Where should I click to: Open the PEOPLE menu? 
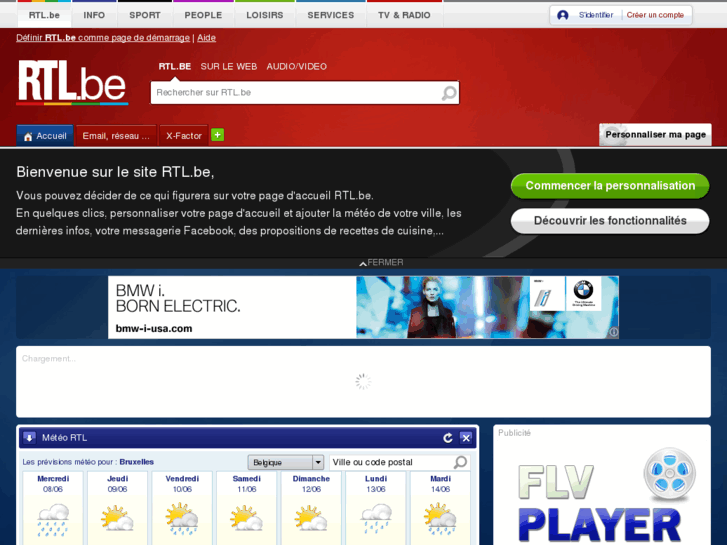point(203,15)
